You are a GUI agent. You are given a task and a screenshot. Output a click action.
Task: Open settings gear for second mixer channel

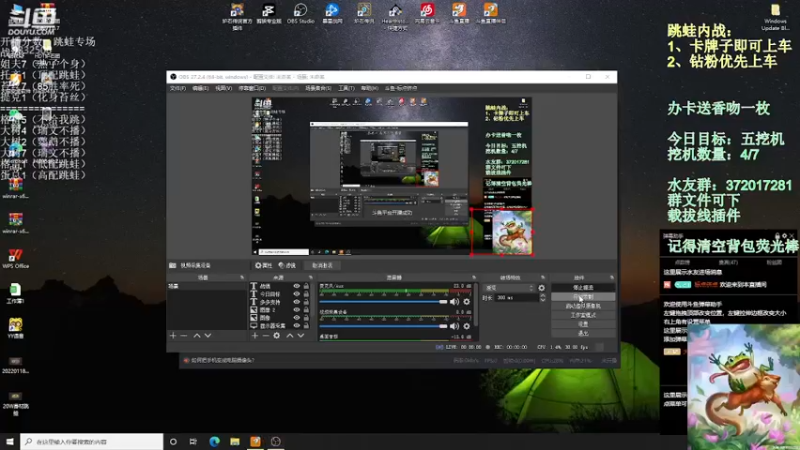tap(466, 326)
